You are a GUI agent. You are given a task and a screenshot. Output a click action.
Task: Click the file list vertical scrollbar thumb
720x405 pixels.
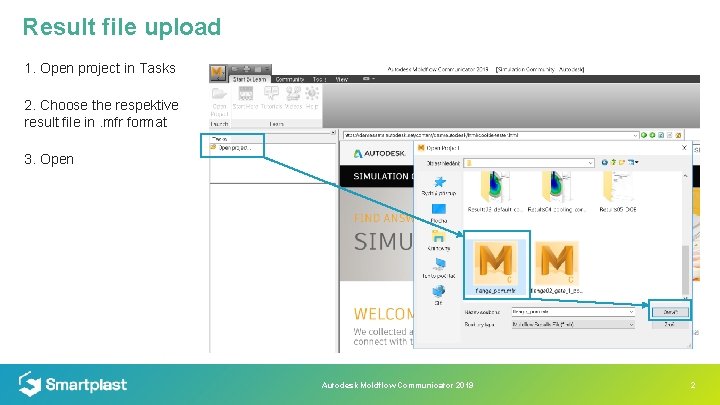685,269
